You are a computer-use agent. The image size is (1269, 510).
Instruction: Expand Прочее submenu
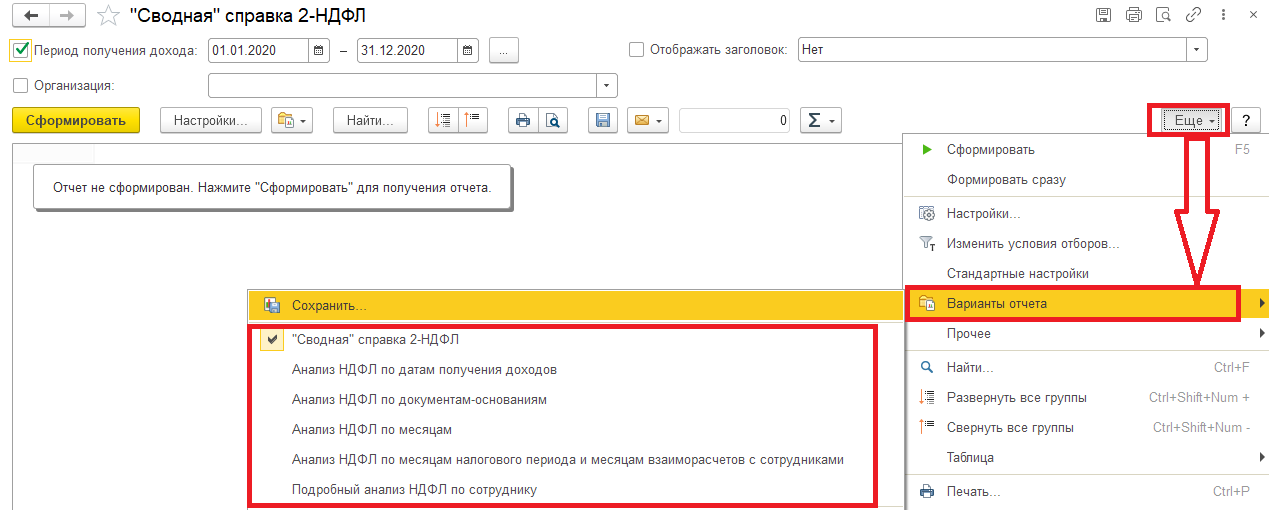pyautogui.click(x=1085, y=333)
